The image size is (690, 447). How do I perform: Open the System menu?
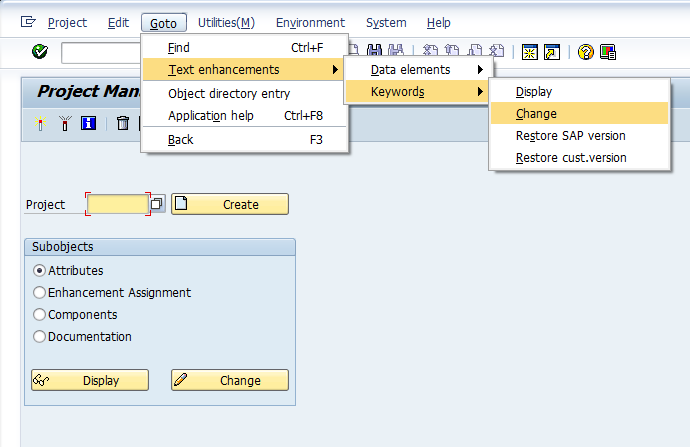[386, 22]
